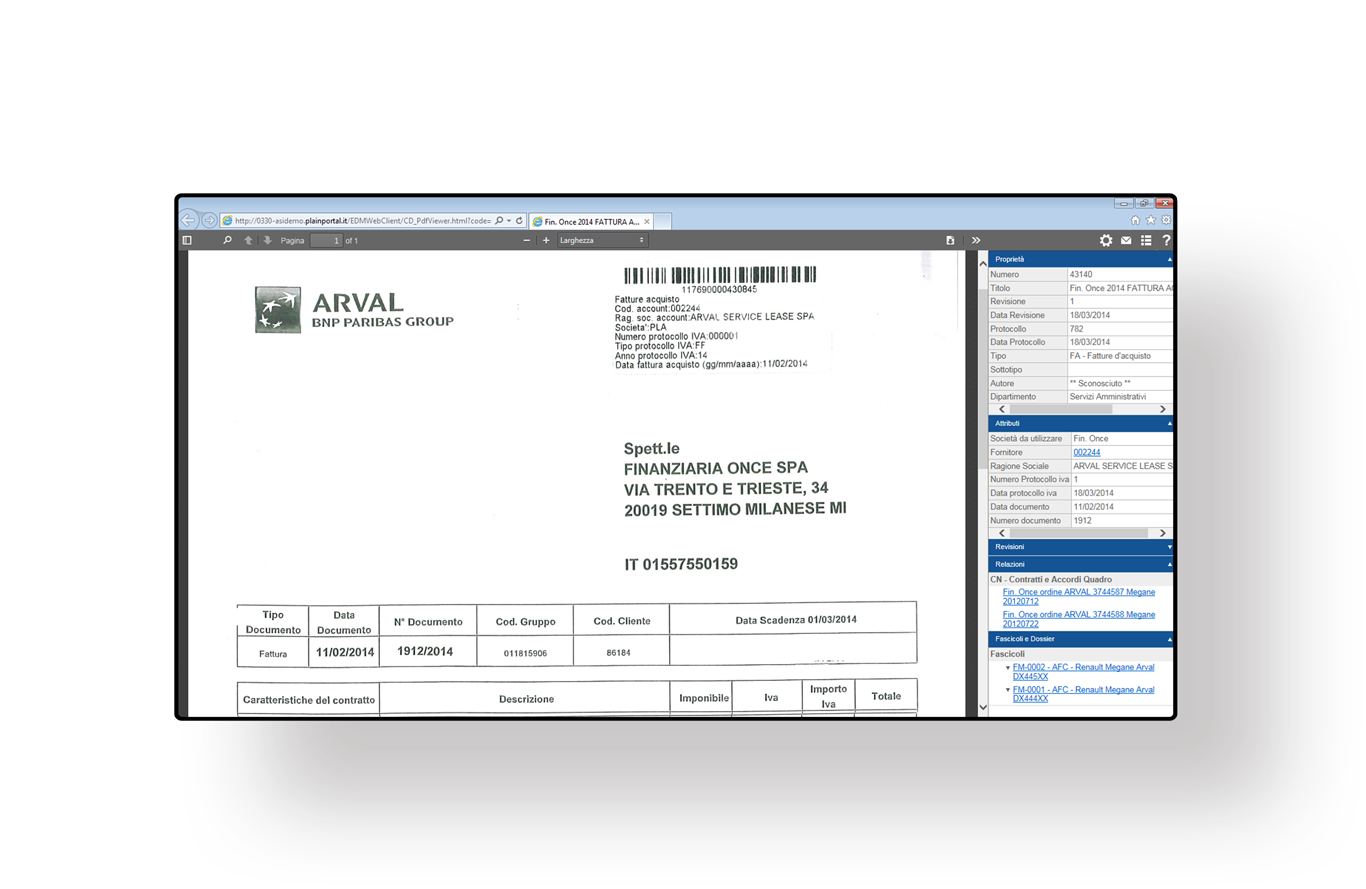Open the list view icon
1366x889 pixels.
(x=1146, y=241)
